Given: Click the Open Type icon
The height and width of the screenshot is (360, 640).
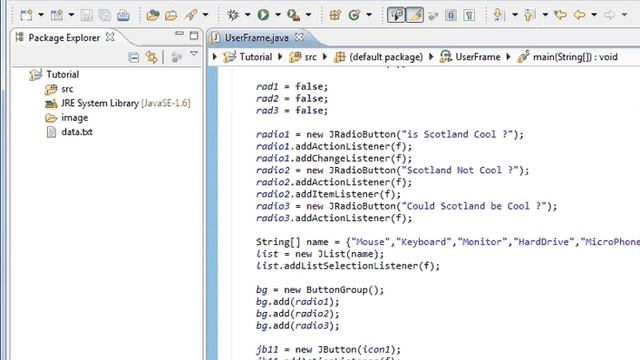Looking at the screenshot, I should (153, 15).
